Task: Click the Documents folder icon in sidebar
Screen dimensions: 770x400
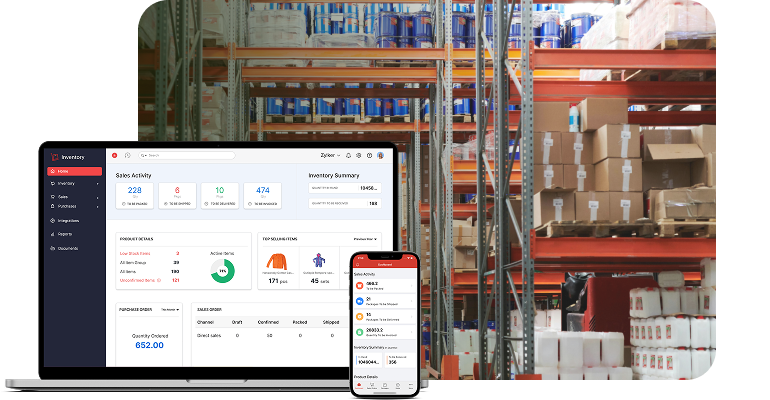Action: coord(52,247)
